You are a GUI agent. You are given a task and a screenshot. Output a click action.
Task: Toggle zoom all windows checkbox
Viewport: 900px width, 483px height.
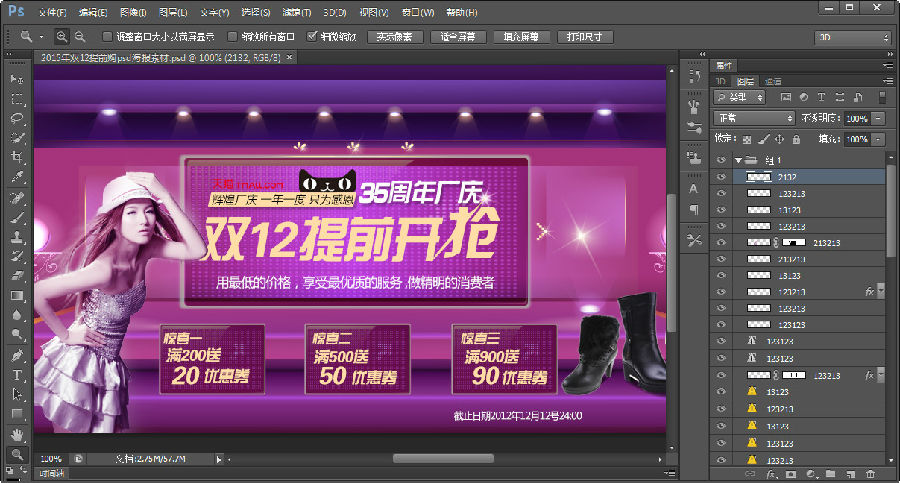[x=232, y=37]
